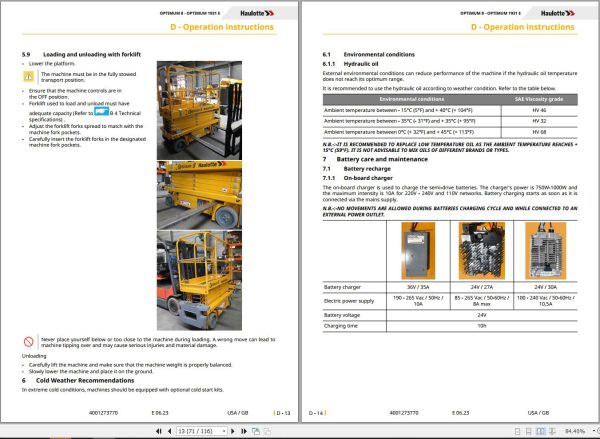Image resolution: width=600 pixels, height=439 pixels.
Task: Click 'SAE Viscosity grade' table header
Action: 539,99
